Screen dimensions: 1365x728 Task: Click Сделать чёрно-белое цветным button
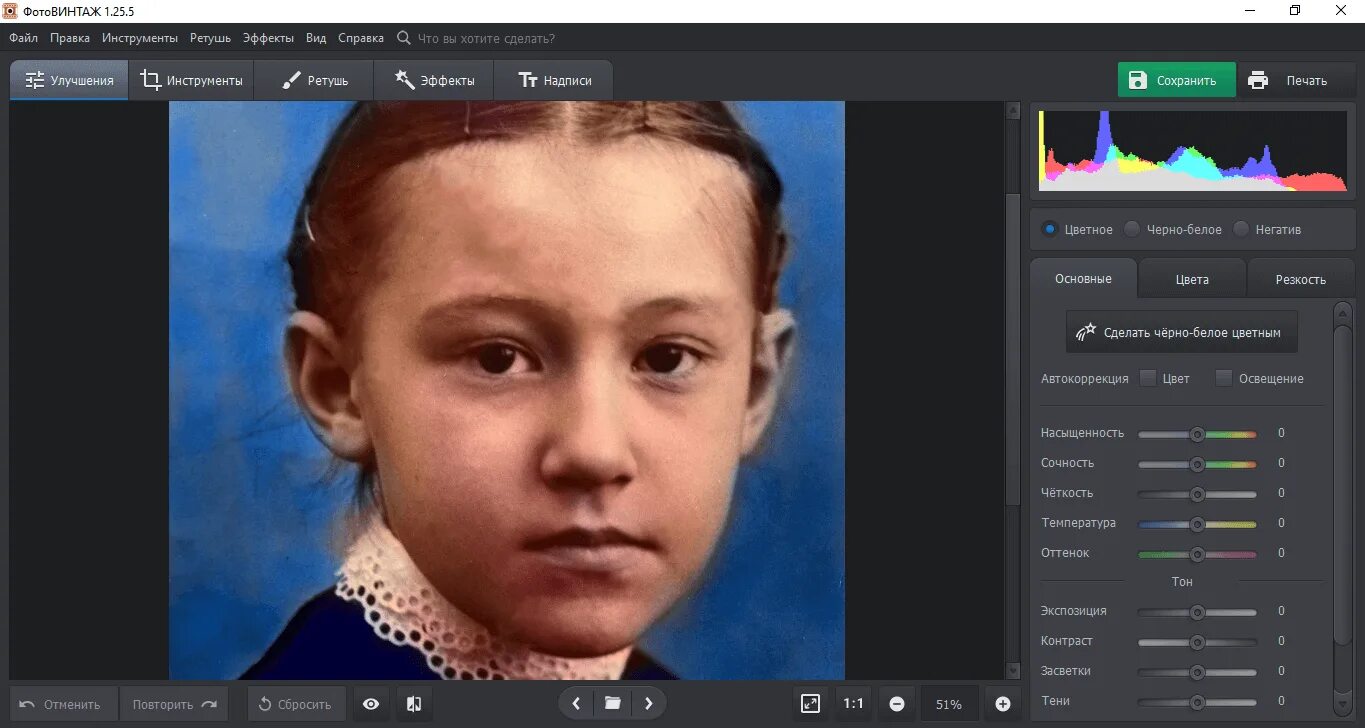[1181, 332]
